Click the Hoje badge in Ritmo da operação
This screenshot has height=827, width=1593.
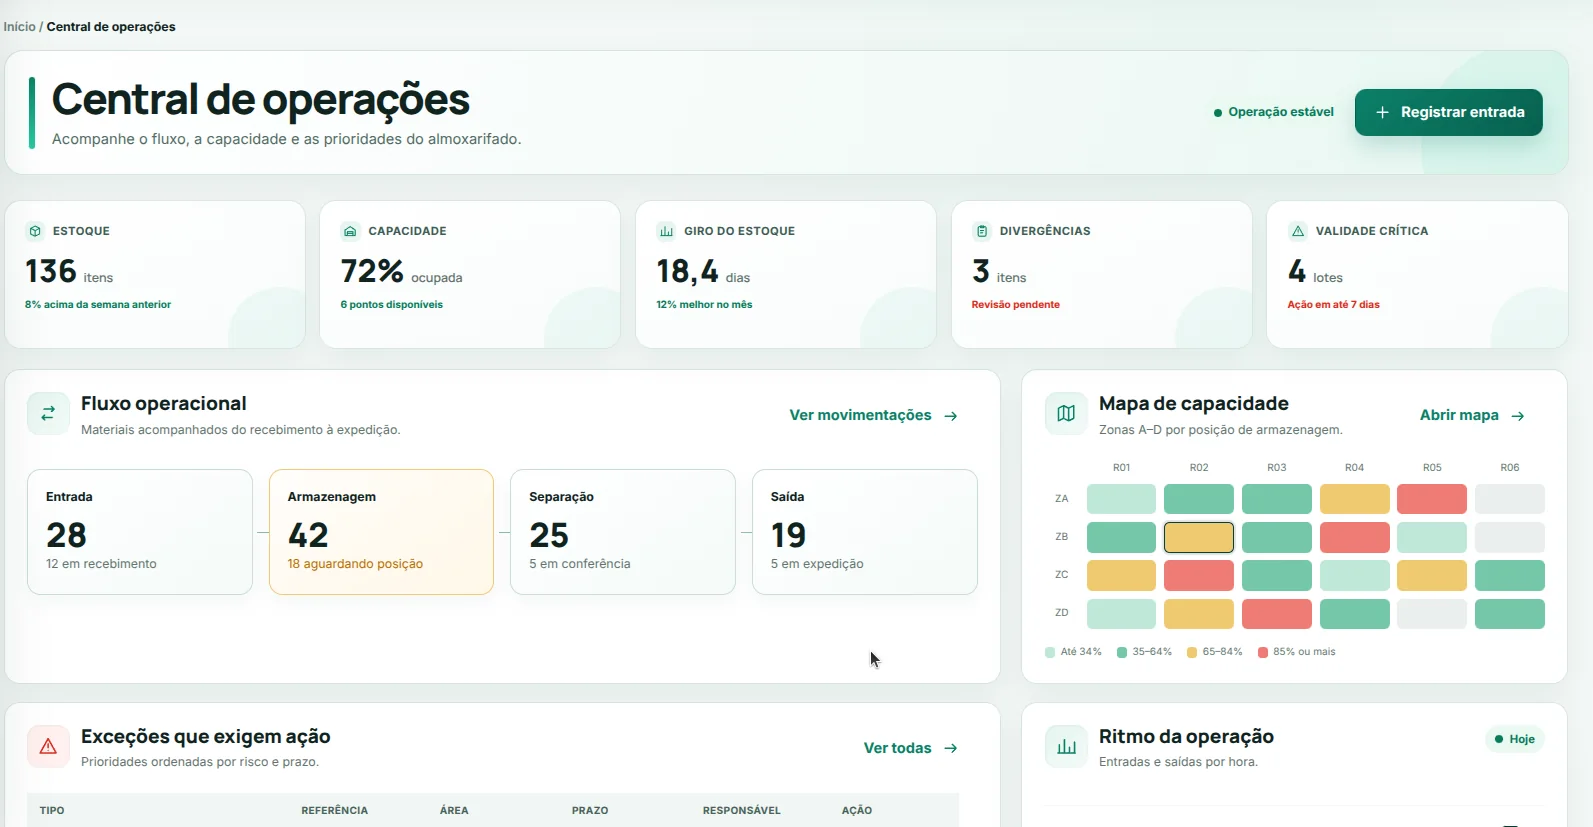1515,739
